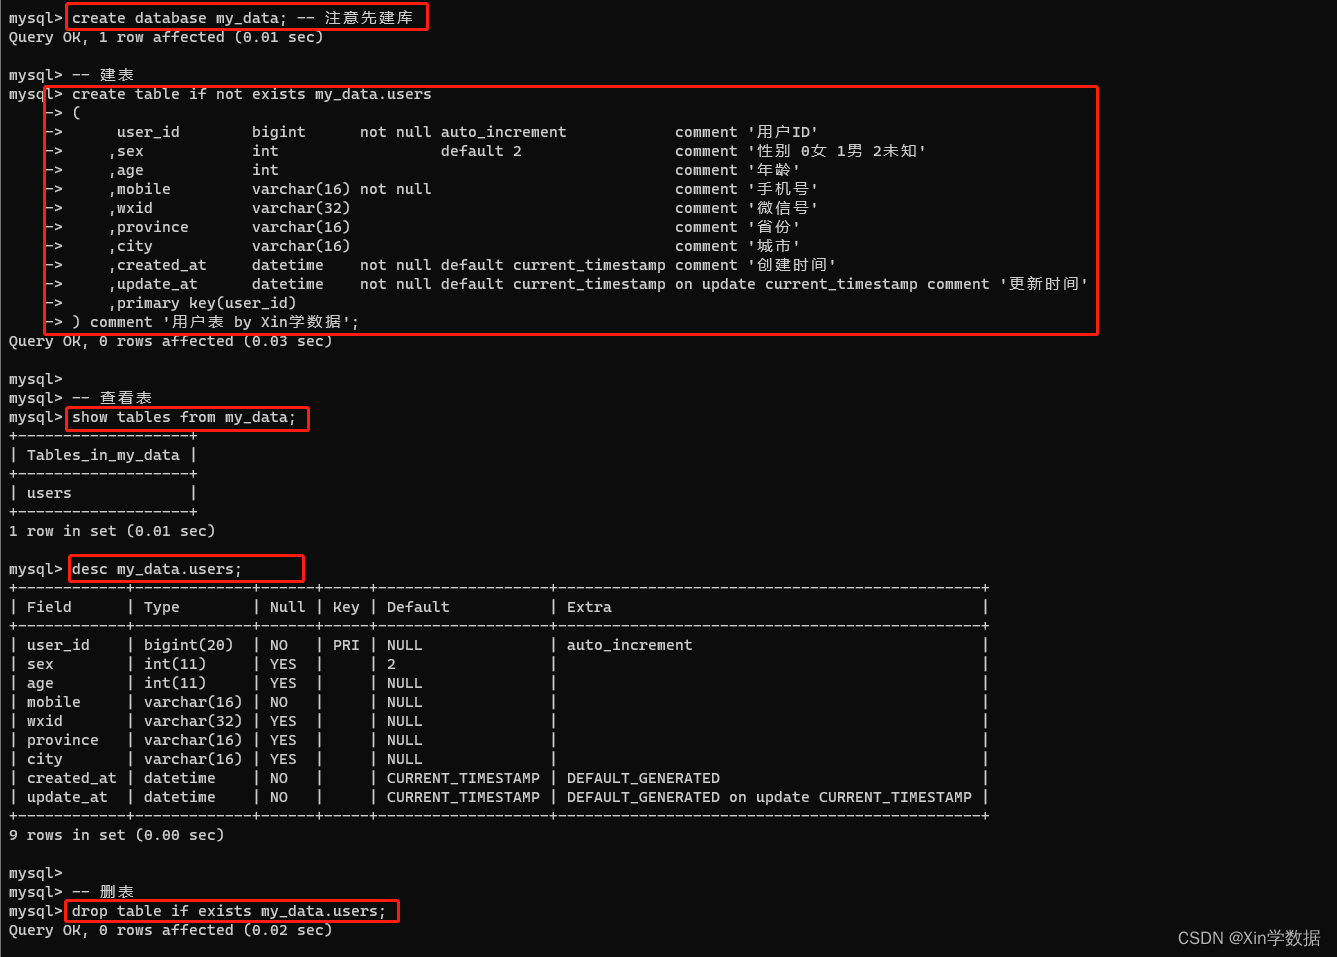This screenshot has width=1337, height=957.
Task: Click 'not null auto_increment' on user_id line
Action: (x=463, y=132)
